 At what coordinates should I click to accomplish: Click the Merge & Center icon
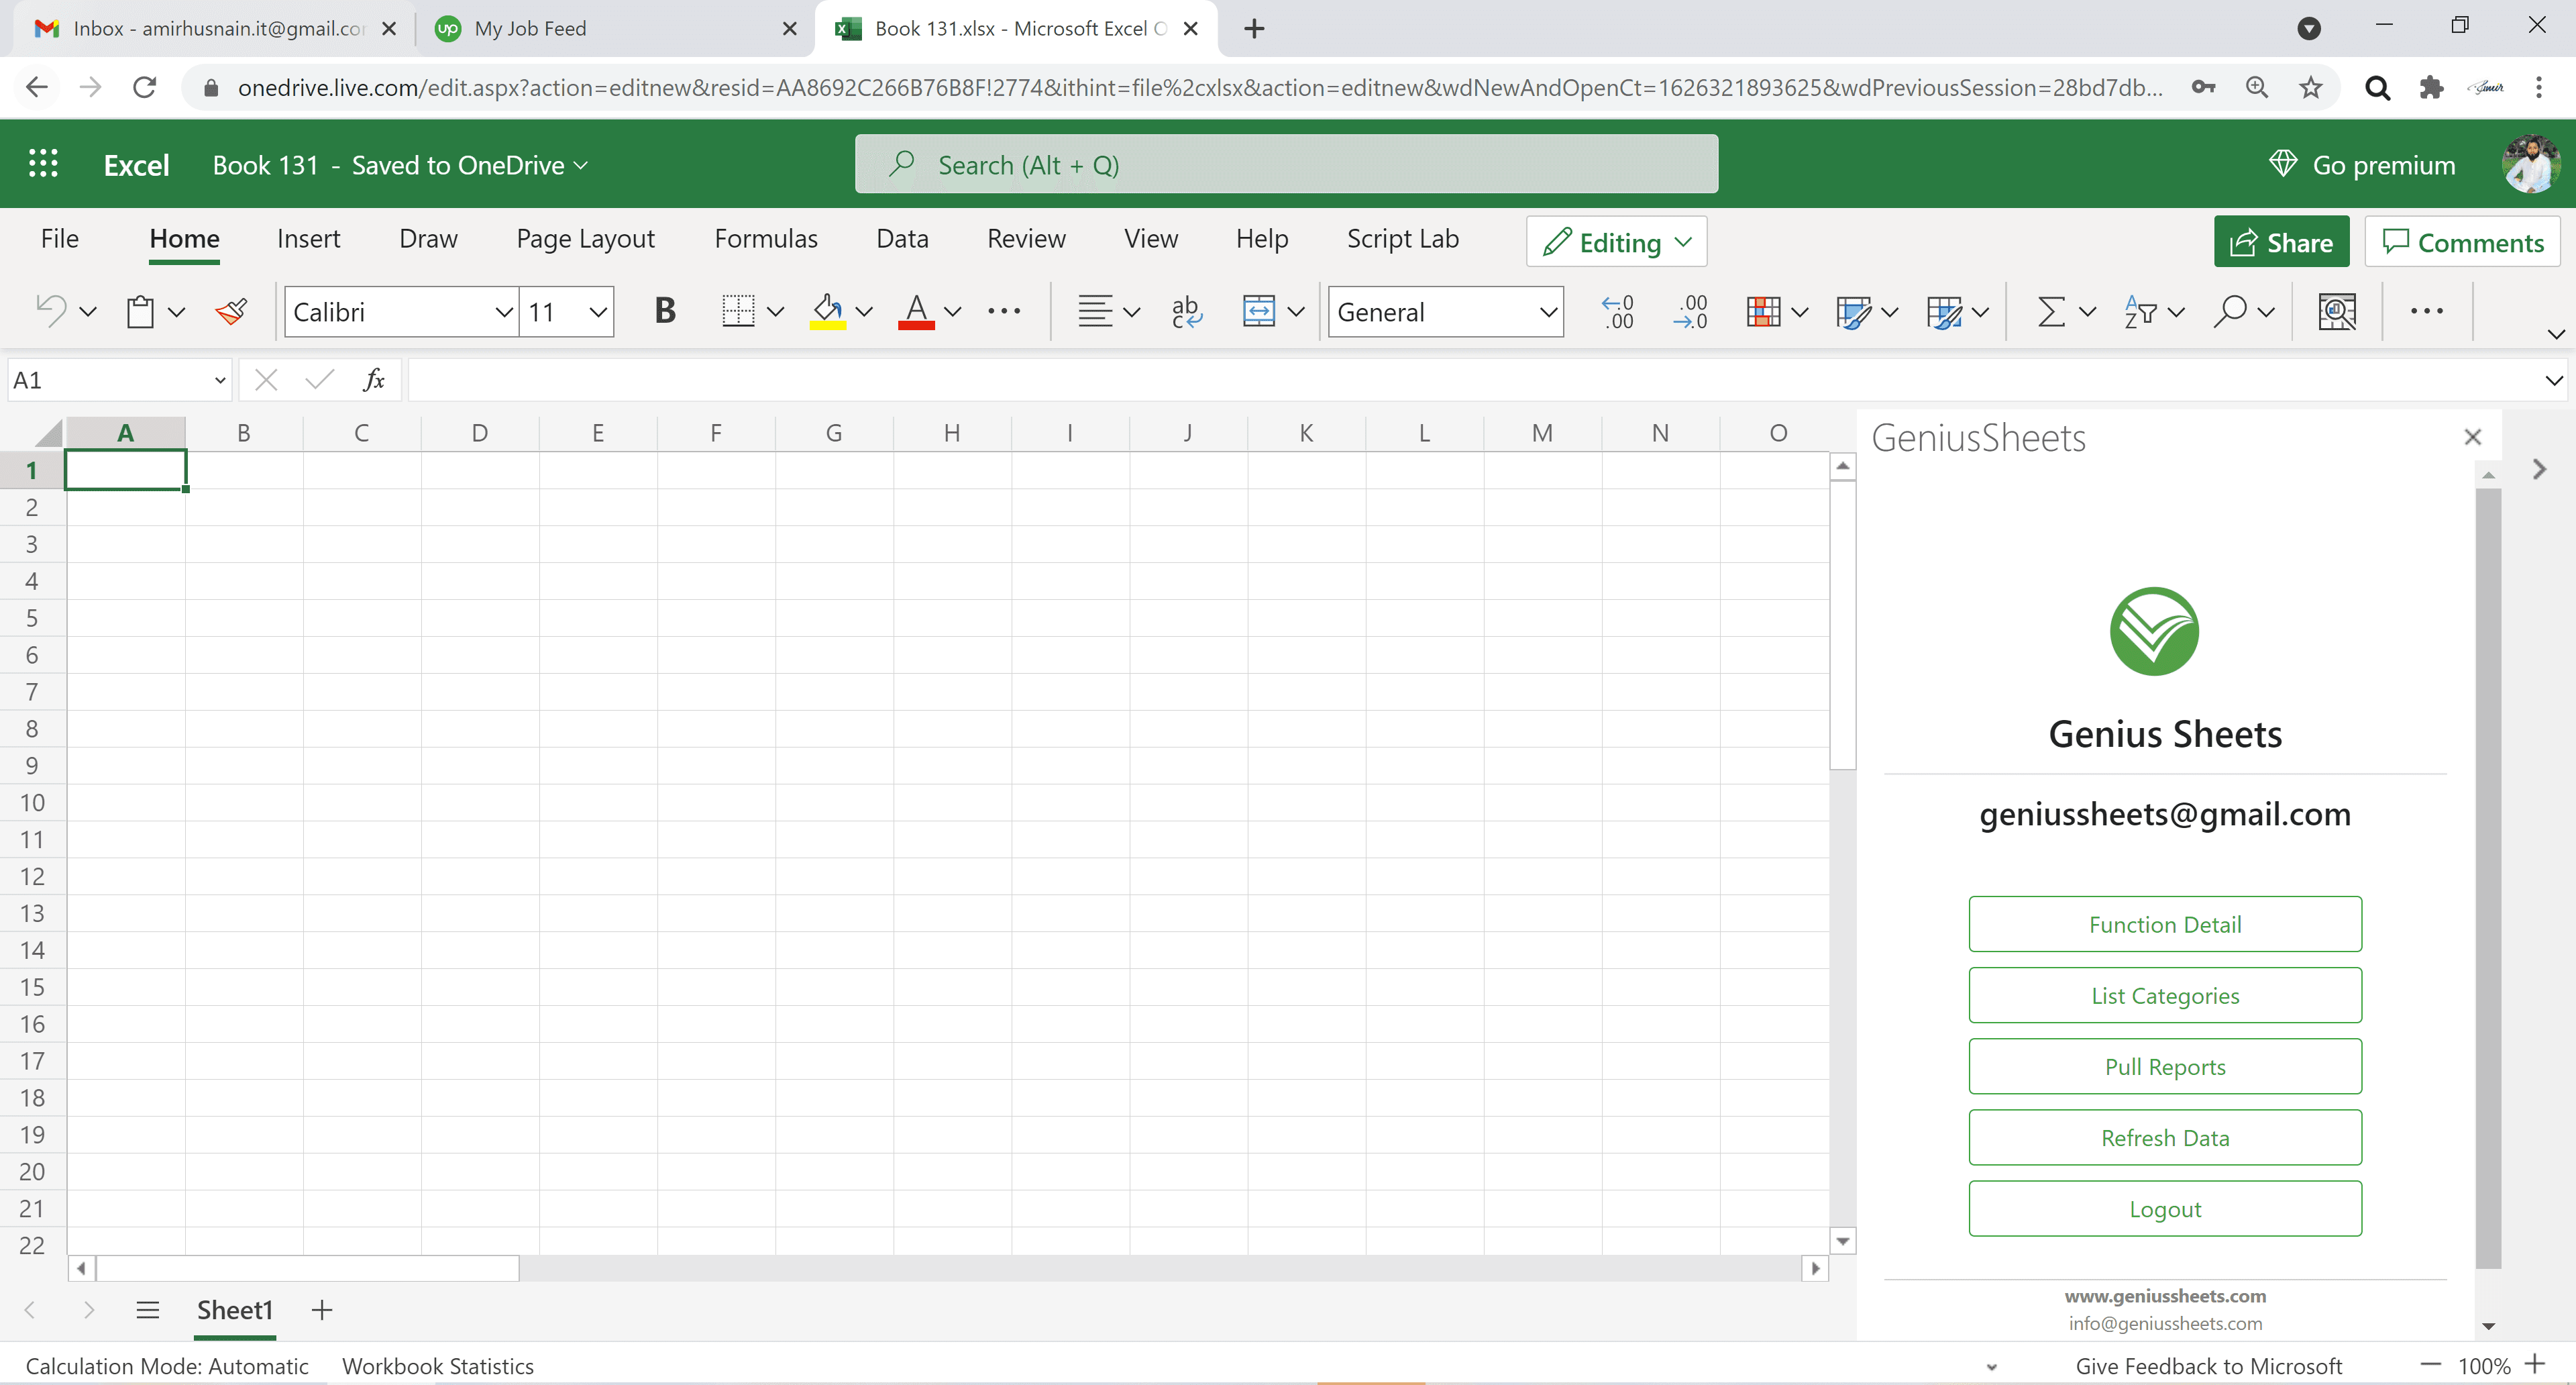tap(1258, 312)
